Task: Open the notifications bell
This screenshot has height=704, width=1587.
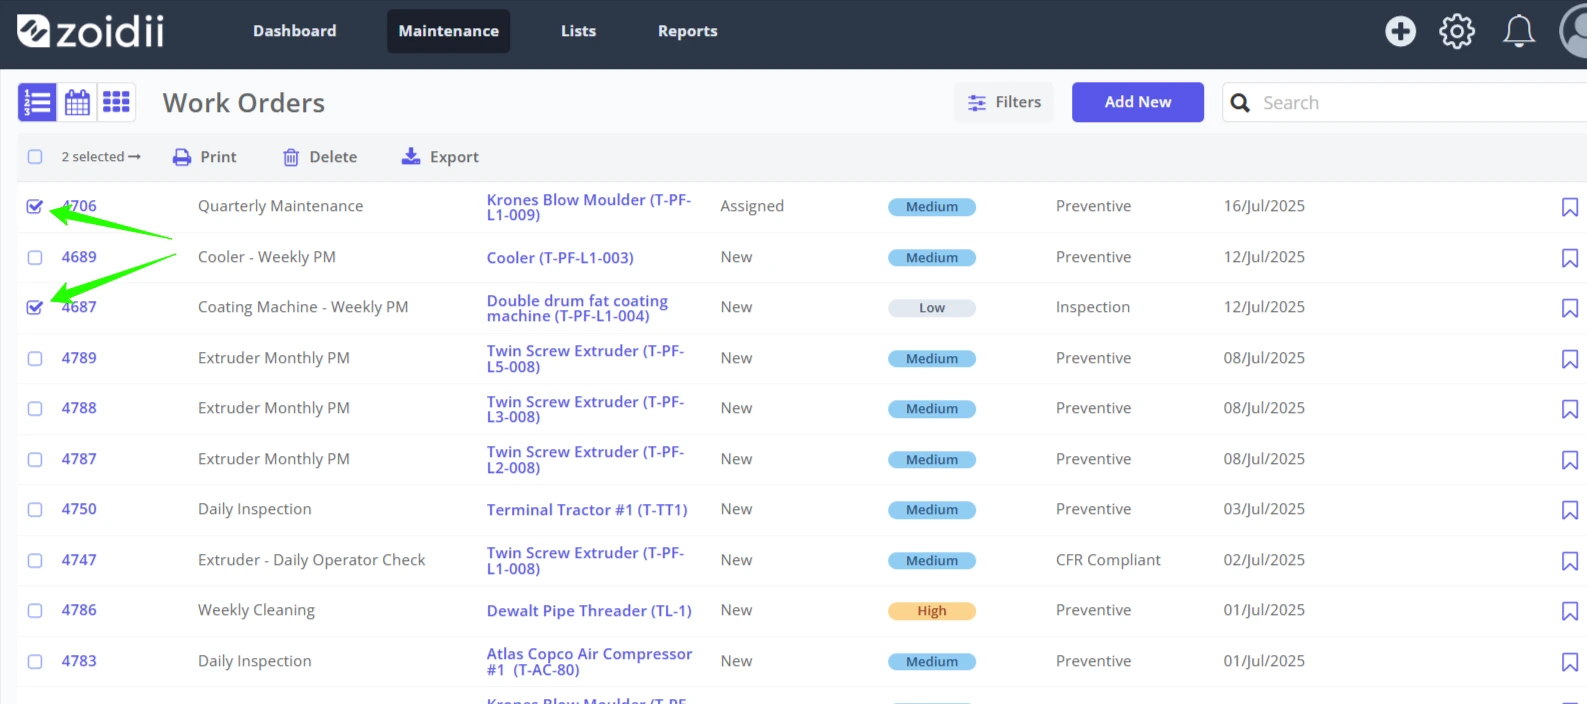Action: (x=1519, y=31)
